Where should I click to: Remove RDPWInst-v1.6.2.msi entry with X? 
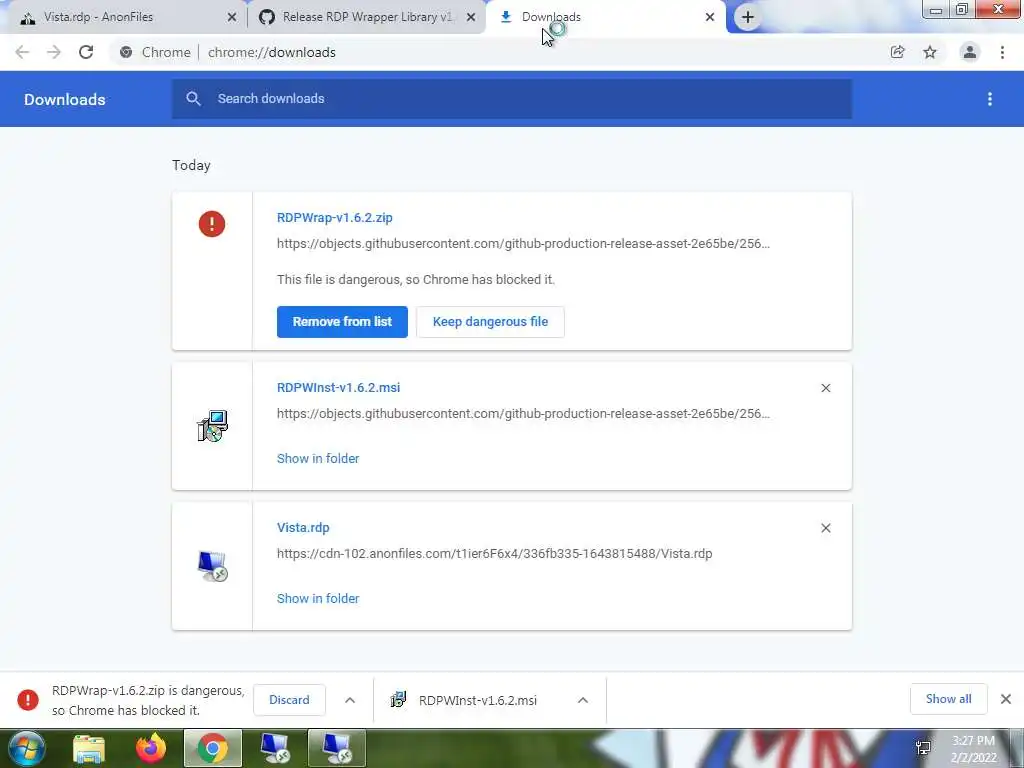(825, 388)
